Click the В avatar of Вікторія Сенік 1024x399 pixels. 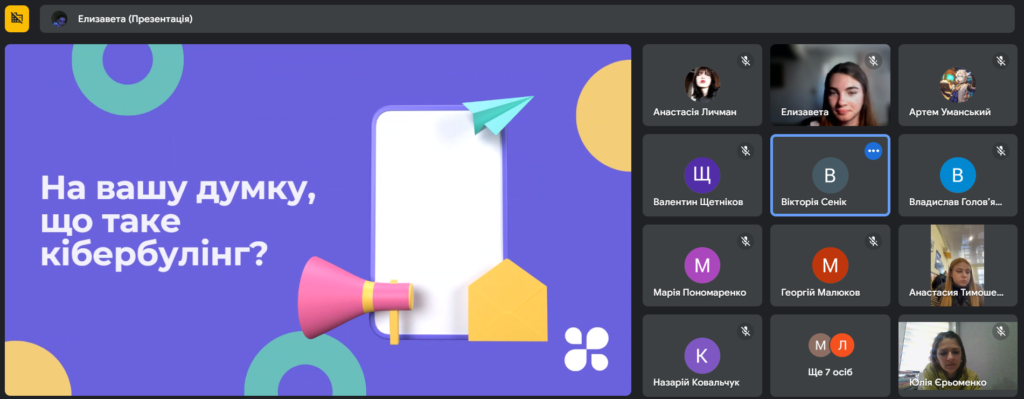coord(830,175)
